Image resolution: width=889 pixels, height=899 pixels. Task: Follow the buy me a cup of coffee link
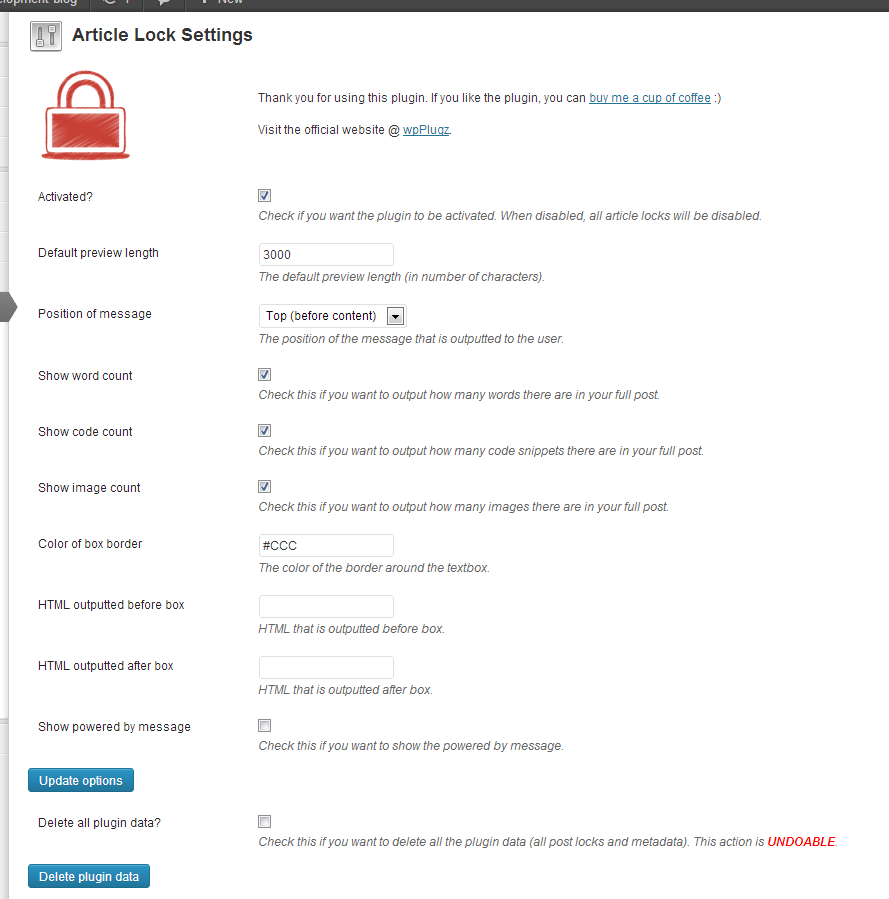tap(650, 97)
